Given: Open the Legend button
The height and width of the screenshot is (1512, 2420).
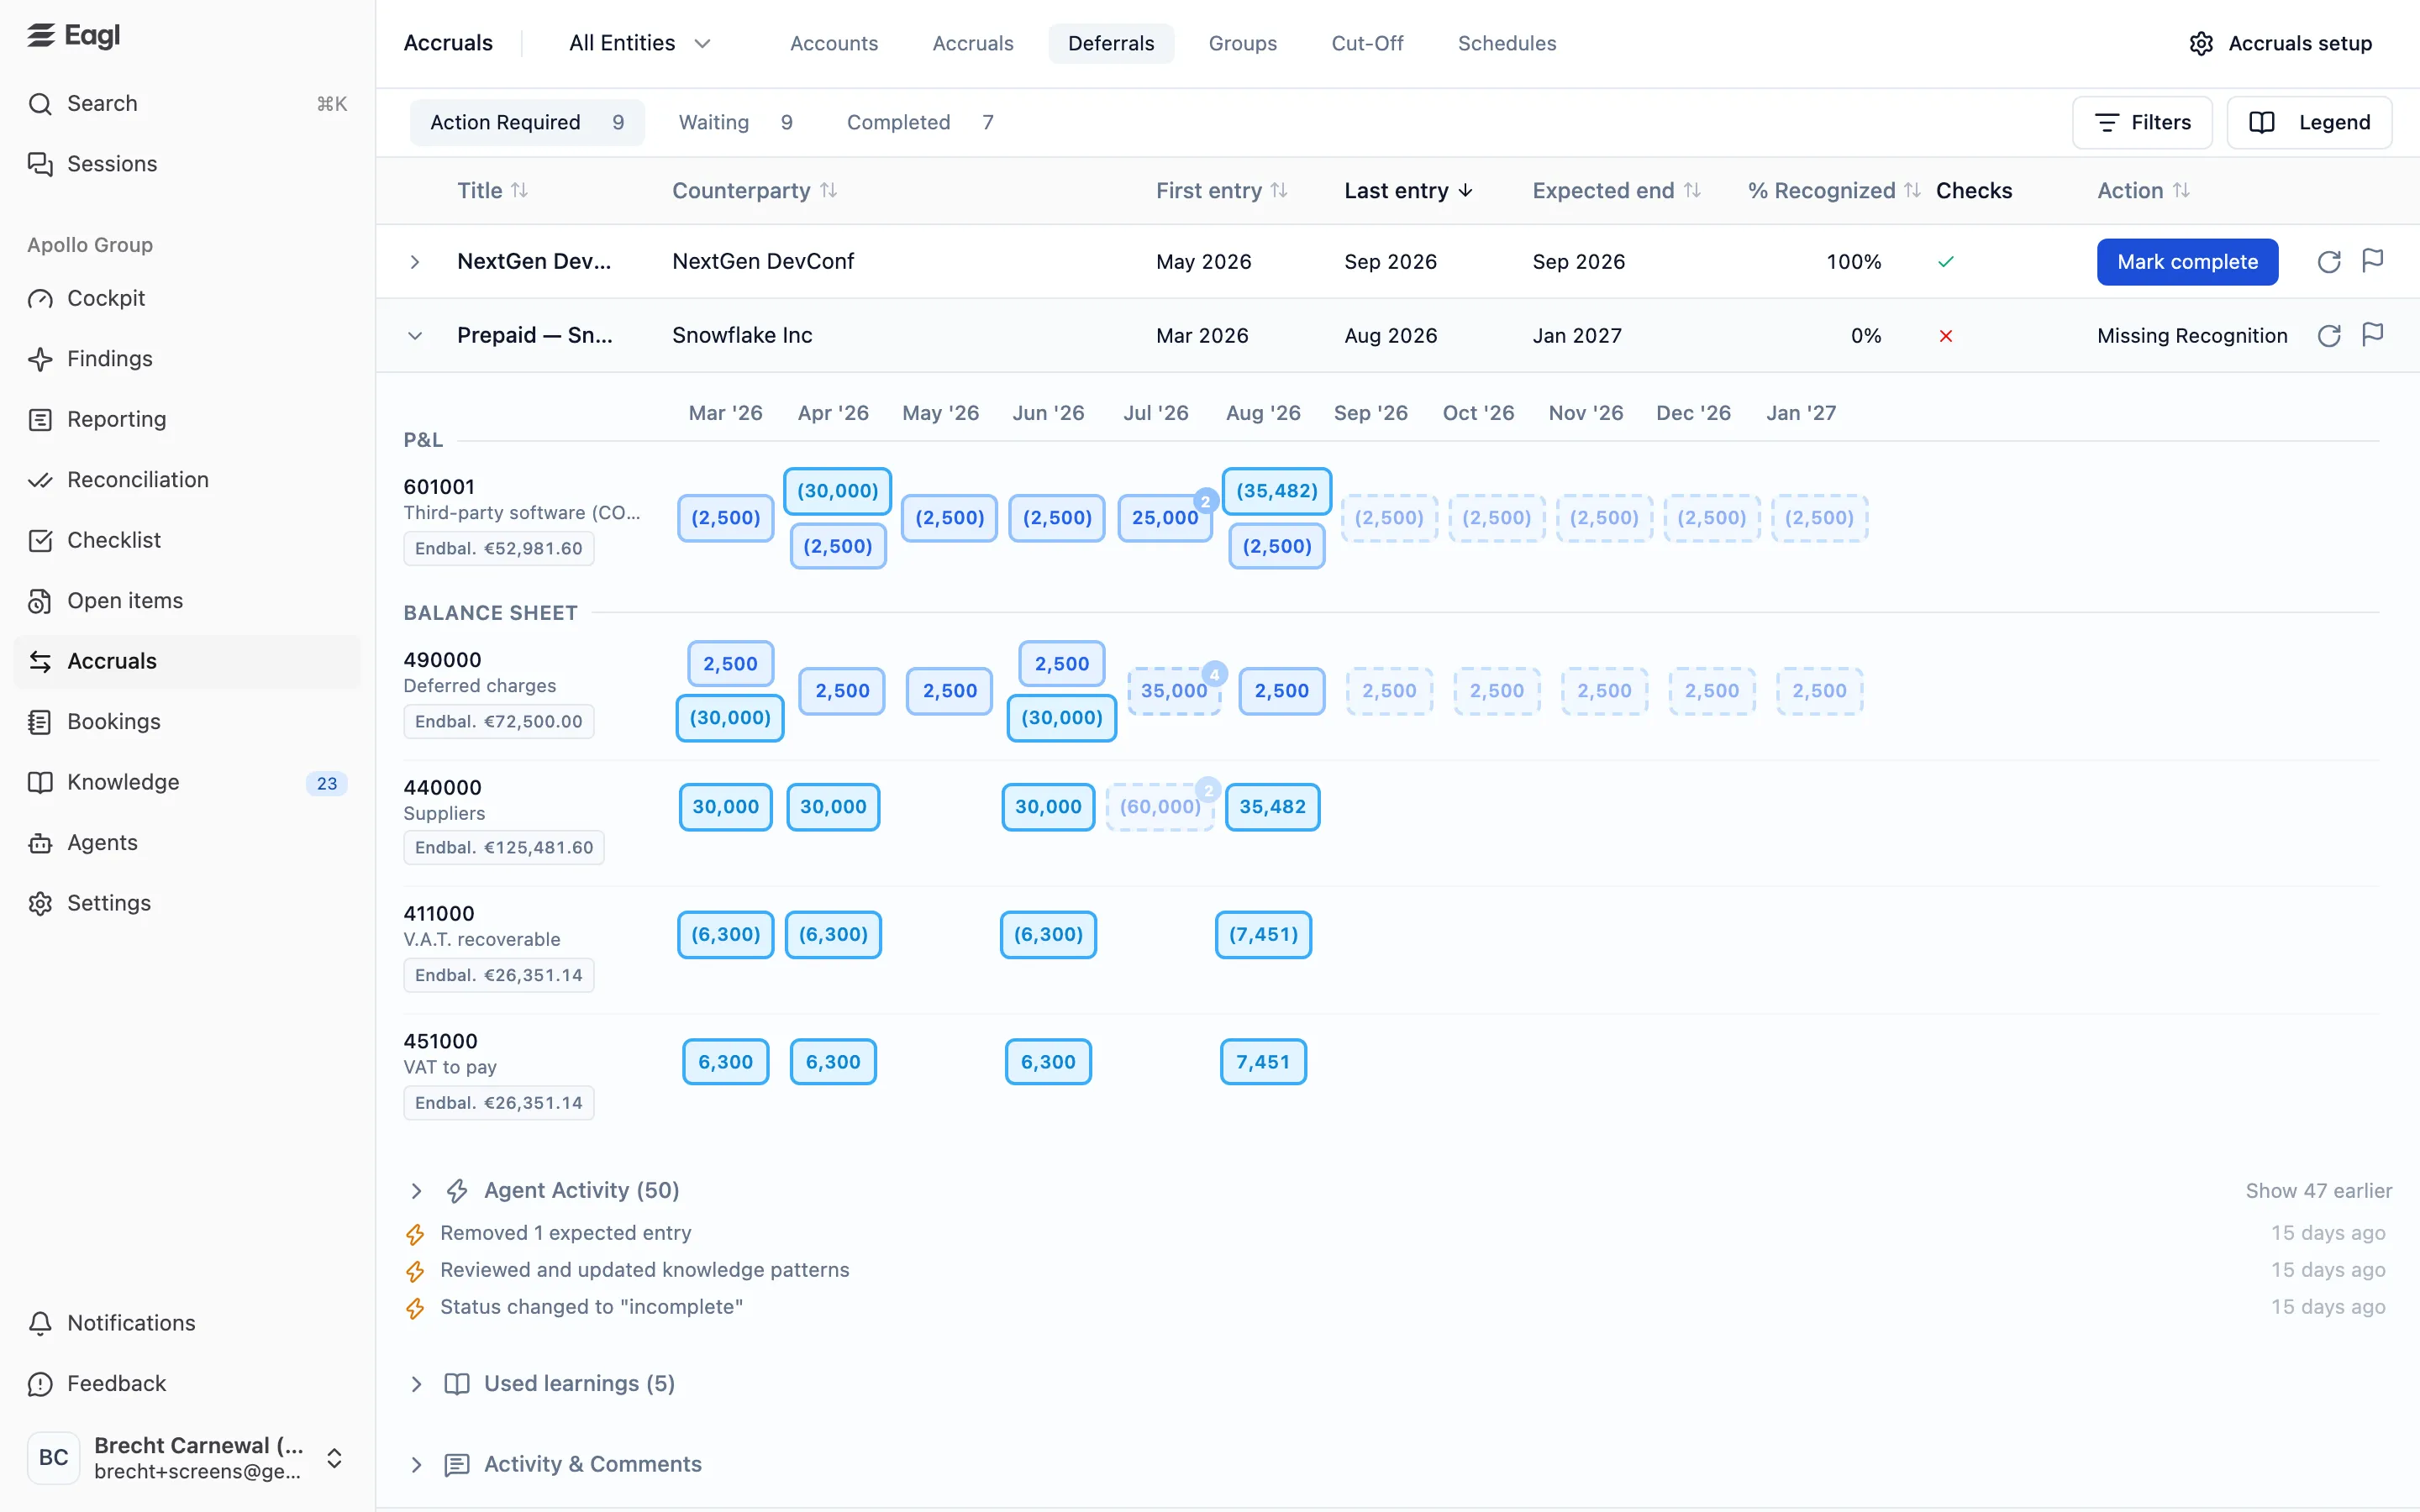Looking at the screenshot, I should coord(2309,123).
